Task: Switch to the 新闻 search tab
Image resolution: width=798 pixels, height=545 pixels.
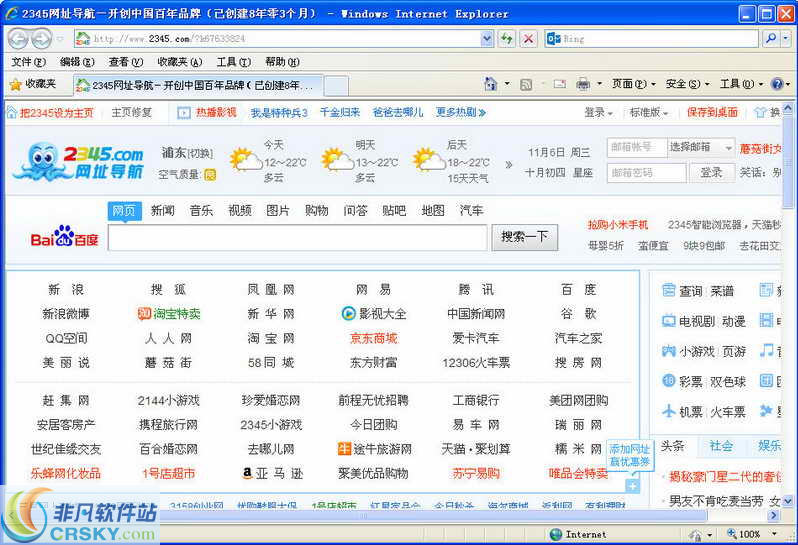Action: (x=163, y=211)
